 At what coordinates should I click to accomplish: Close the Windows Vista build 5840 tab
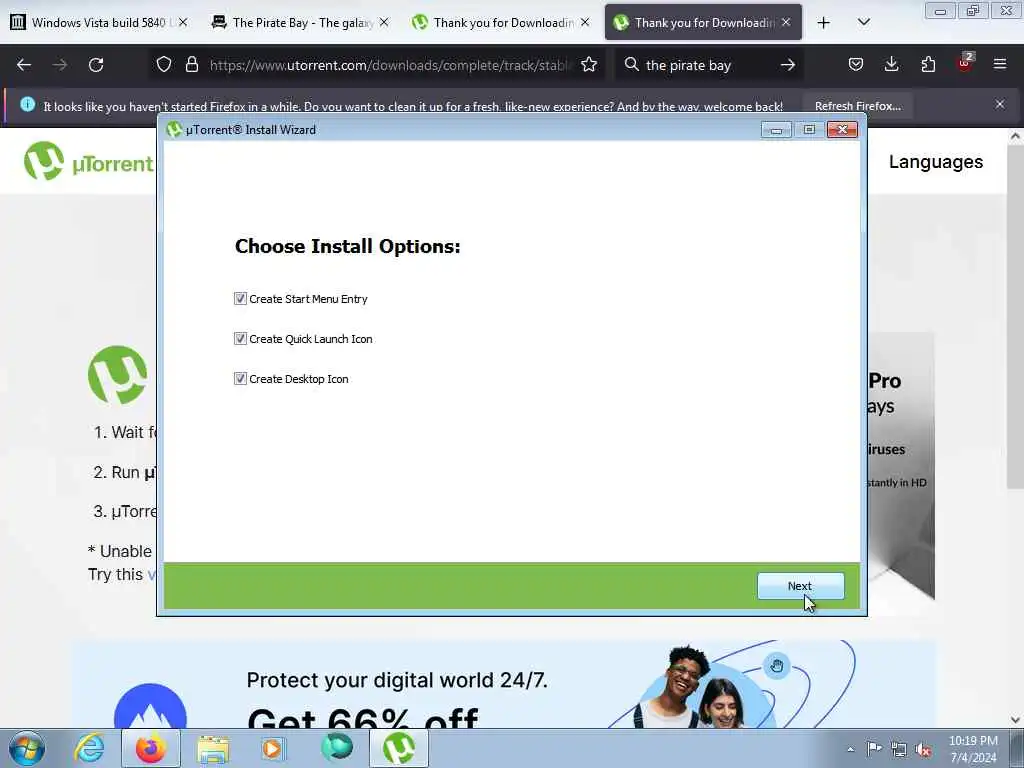[x=183, y=22]
